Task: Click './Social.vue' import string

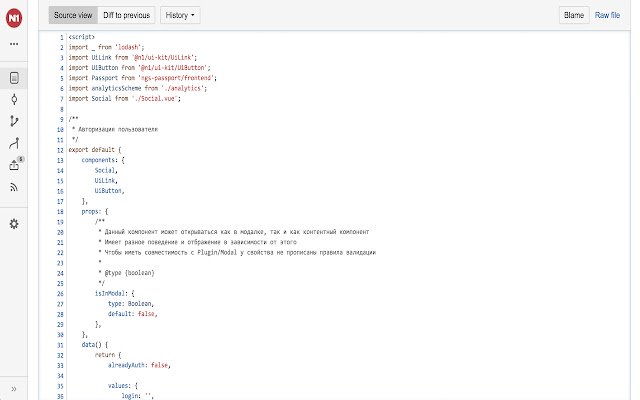Action: (x=156, y=98)
